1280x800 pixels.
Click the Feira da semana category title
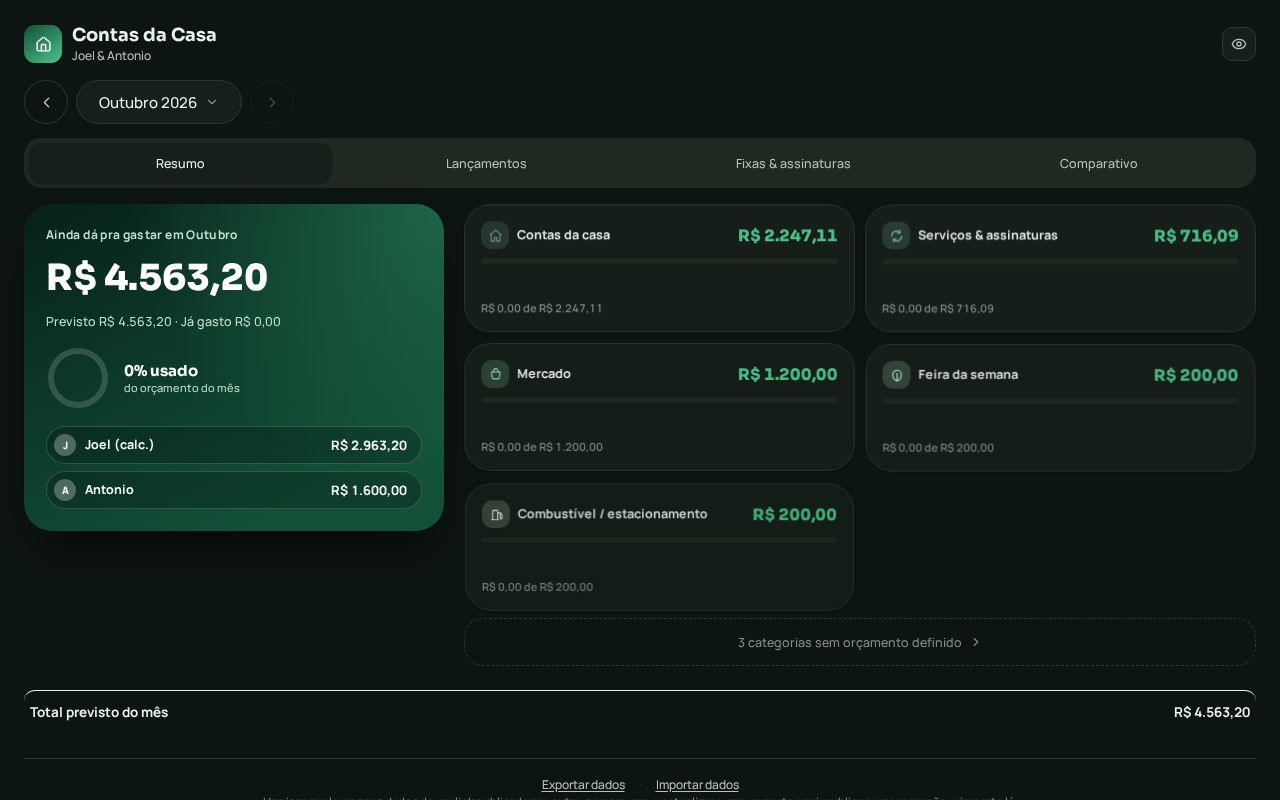click(968, 375)
